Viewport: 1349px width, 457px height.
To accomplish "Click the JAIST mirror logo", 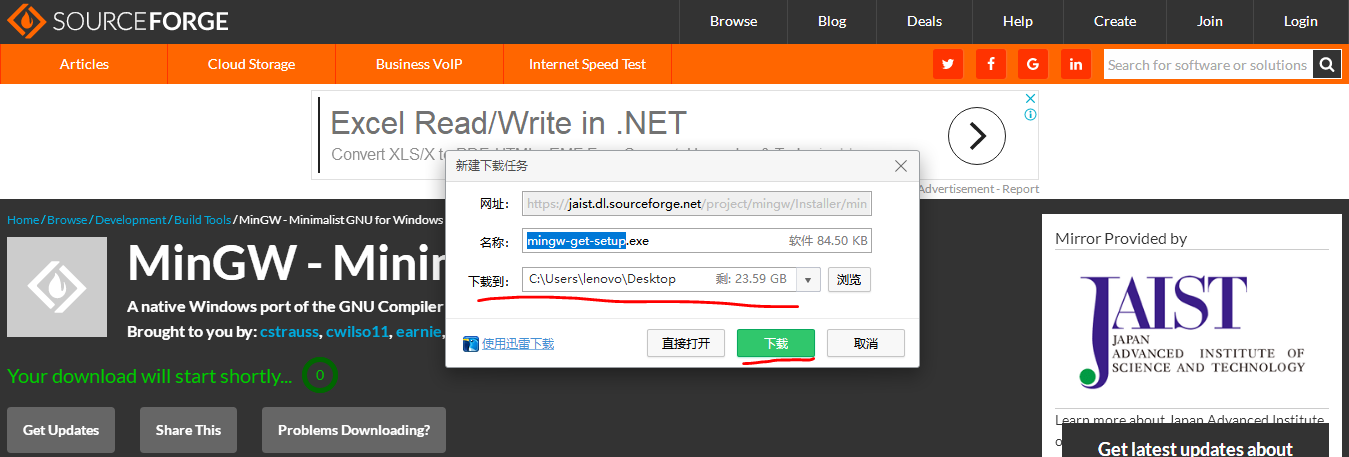I will pyautogui.click(x=1192, y=333).
